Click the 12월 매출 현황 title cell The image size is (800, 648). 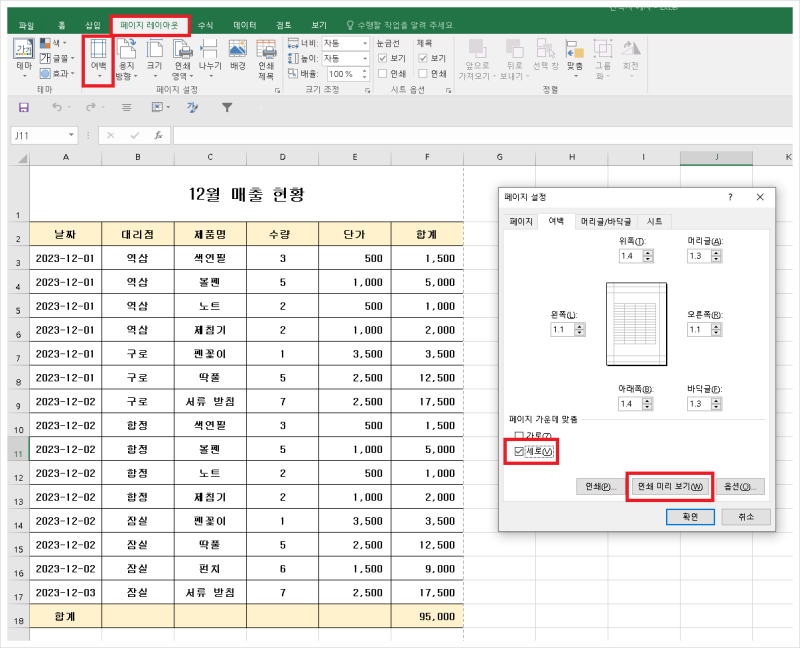coord(246,194)
